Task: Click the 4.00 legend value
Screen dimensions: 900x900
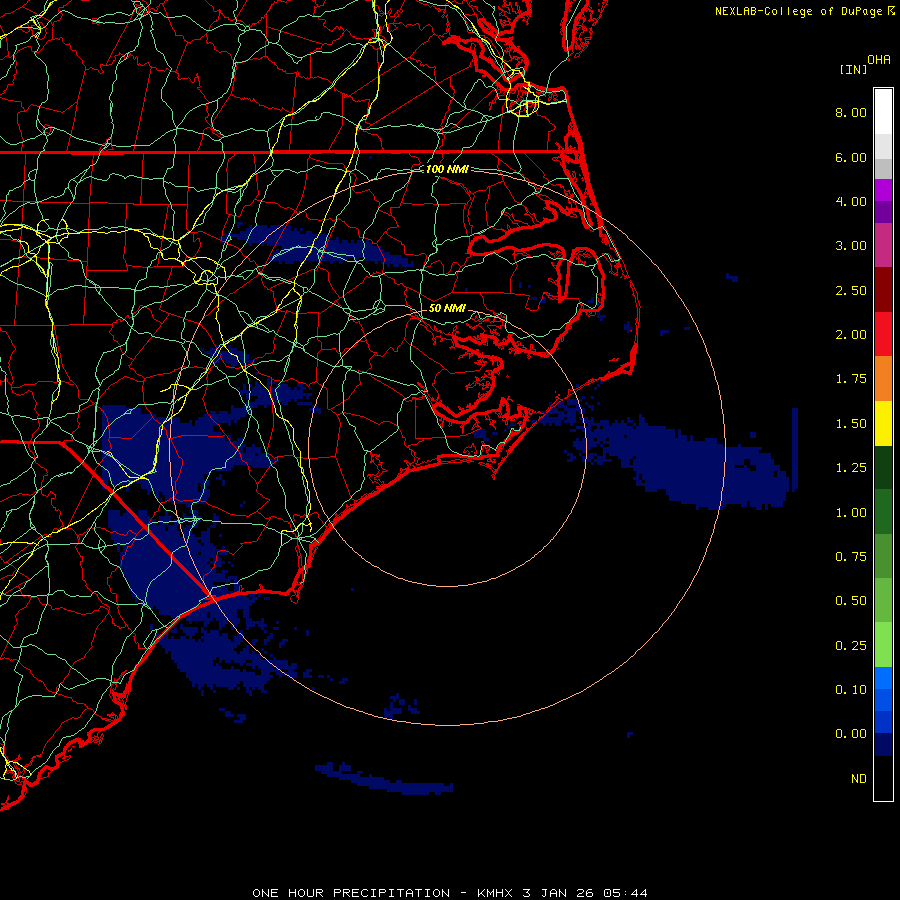Action: pos(851,201)
